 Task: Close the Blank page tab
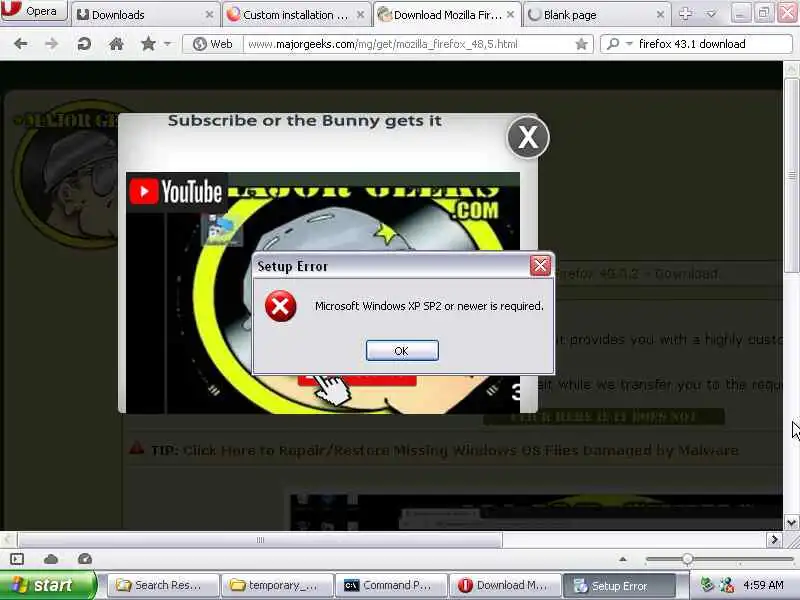(660, 15)
